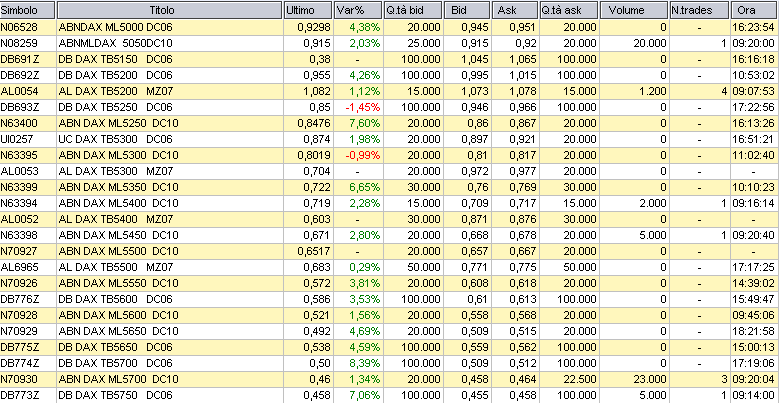This screenshot has width=779, height=403.
Task: Select symbol N63400
Action: tap(19, 123)
